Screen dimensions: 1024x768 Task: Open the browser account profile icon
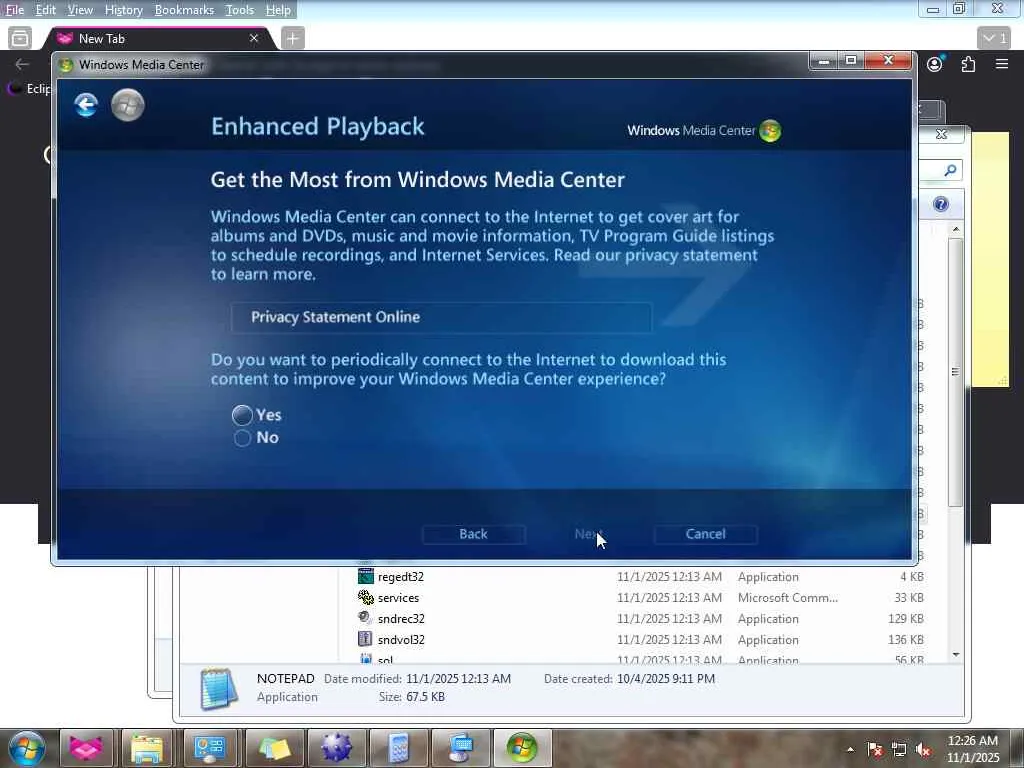point(935,64)
